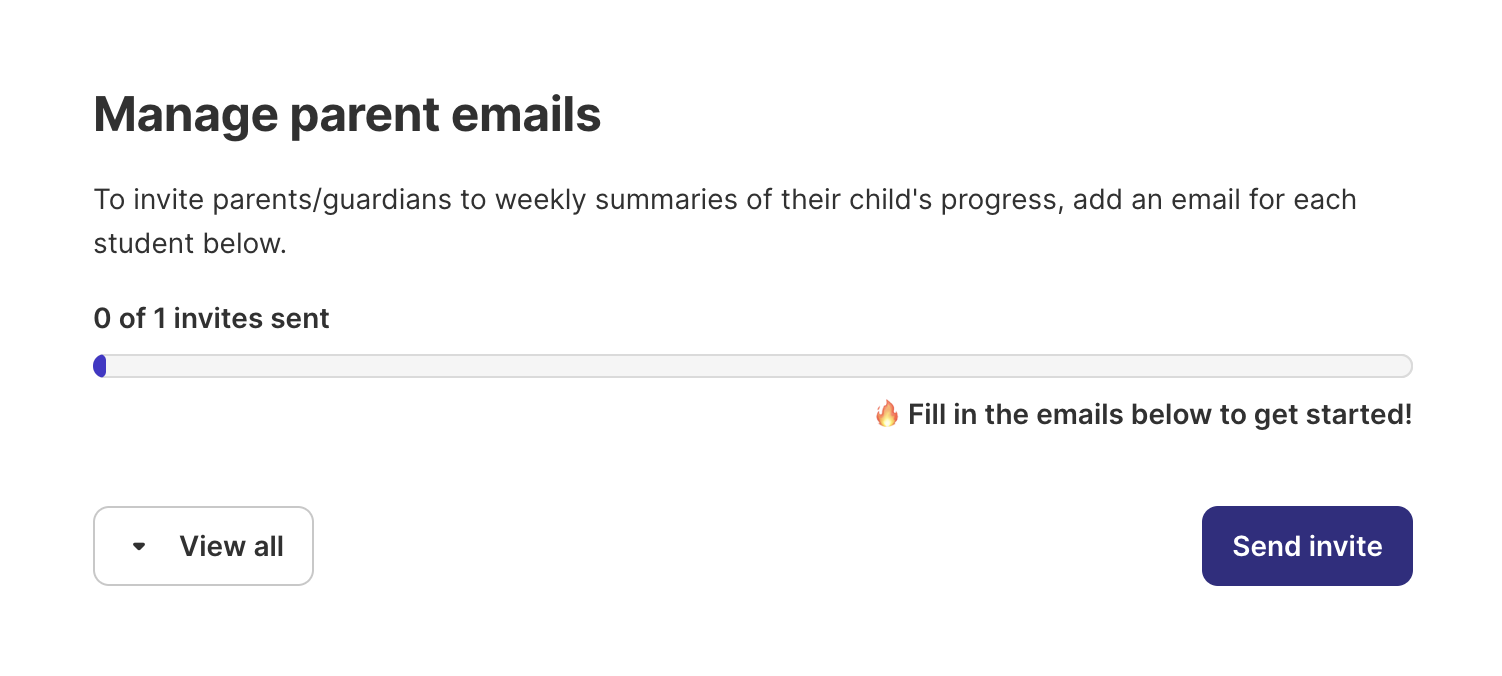
Task: Open the student list via View all
Action: click(x=203, y=546)
